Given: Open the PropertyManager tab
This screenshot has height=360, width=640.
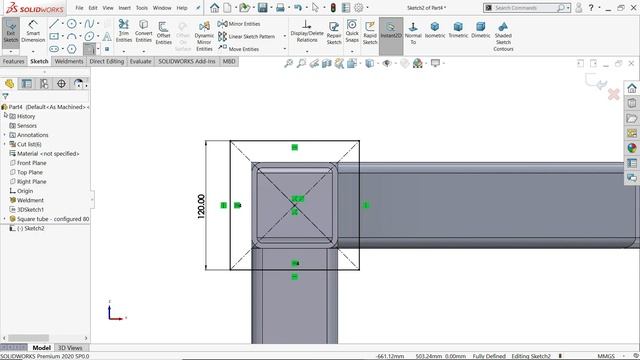Looking at the screenshot, I should [27, 84].
